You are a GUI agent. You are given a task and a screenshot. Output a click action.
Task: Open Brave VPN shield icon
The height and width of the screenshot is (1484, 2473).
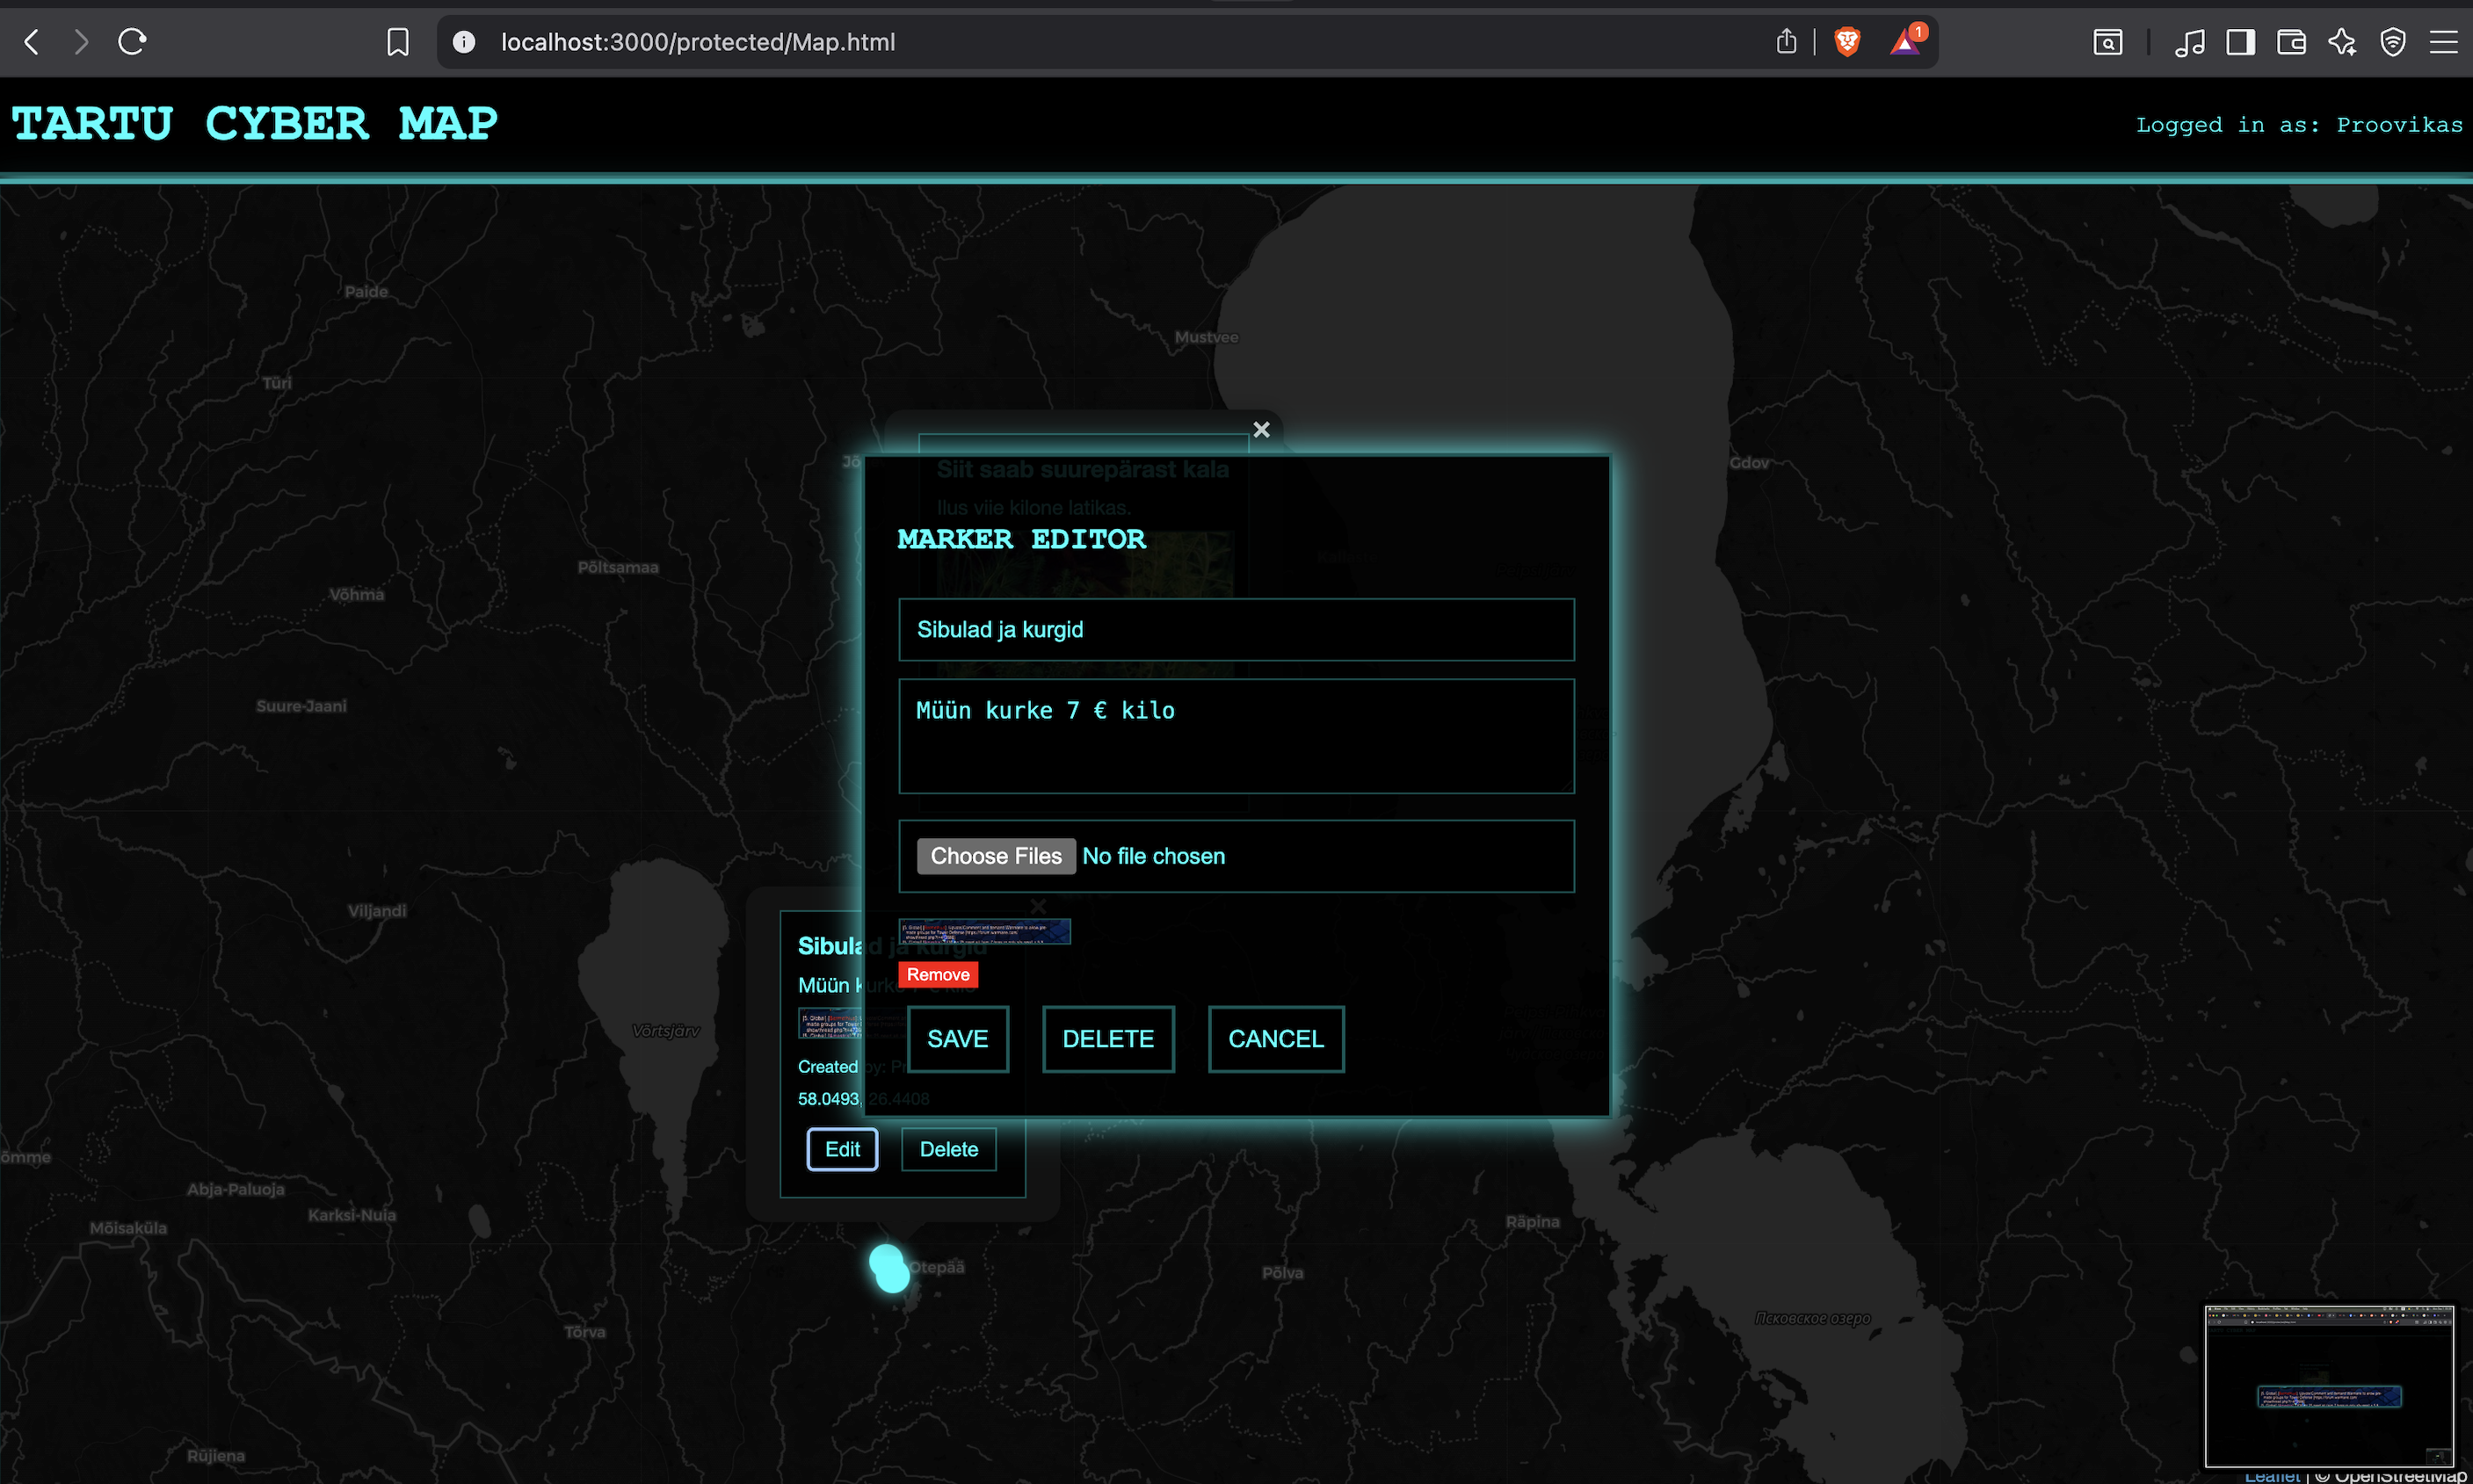[2393, 42]
